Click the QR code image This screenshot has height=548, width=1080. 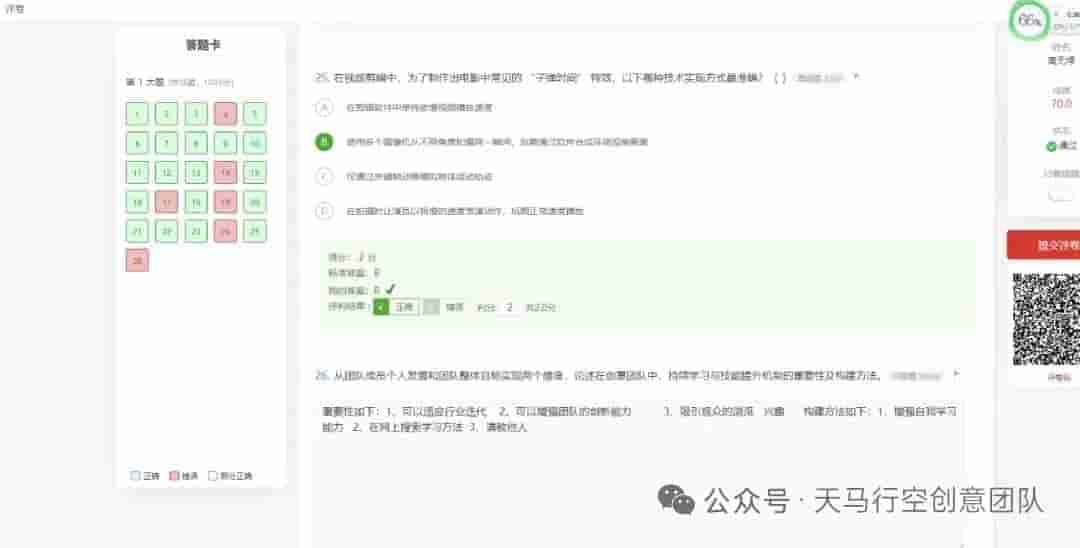(x=1046, y=319)
